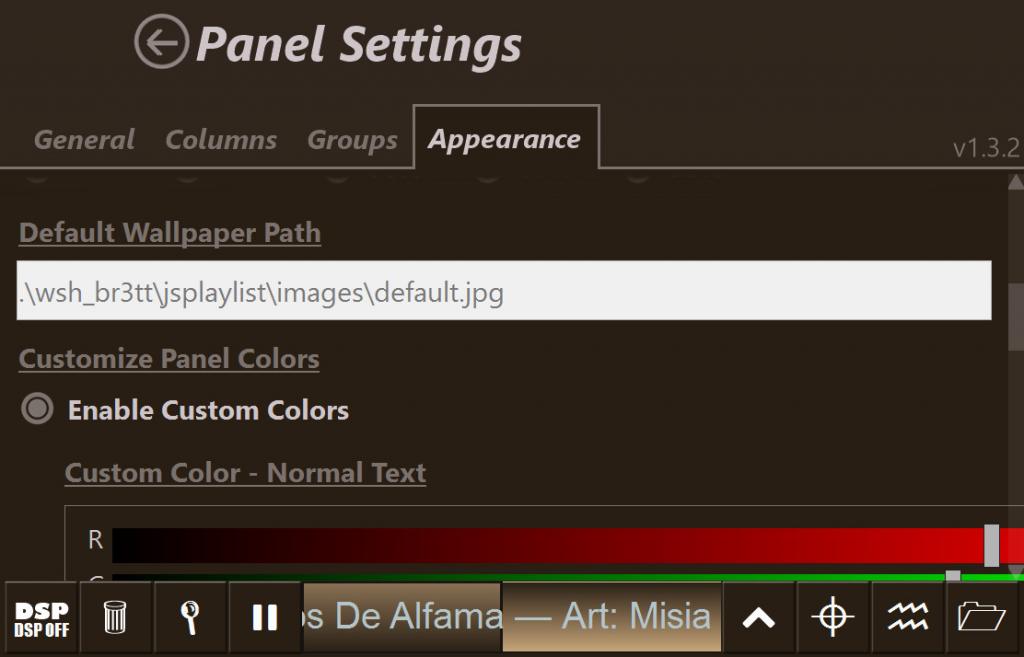1024x657 pixels.
Task: Click the Default Wallpaper Path field
Action: tap(504, 291)
